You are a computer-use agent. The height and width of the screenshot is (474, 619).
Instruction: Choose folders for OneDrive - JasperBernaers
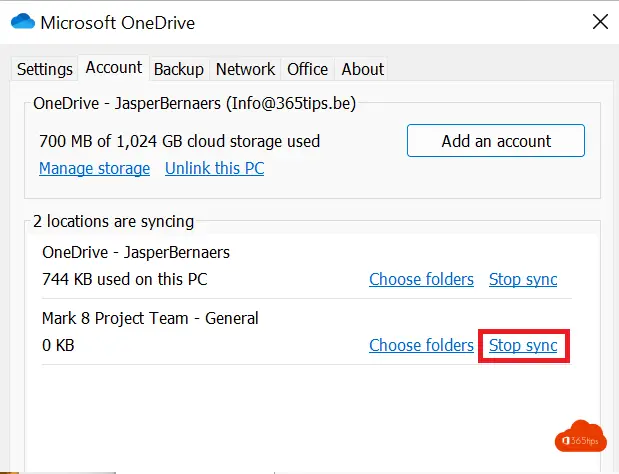click(421, 279)
